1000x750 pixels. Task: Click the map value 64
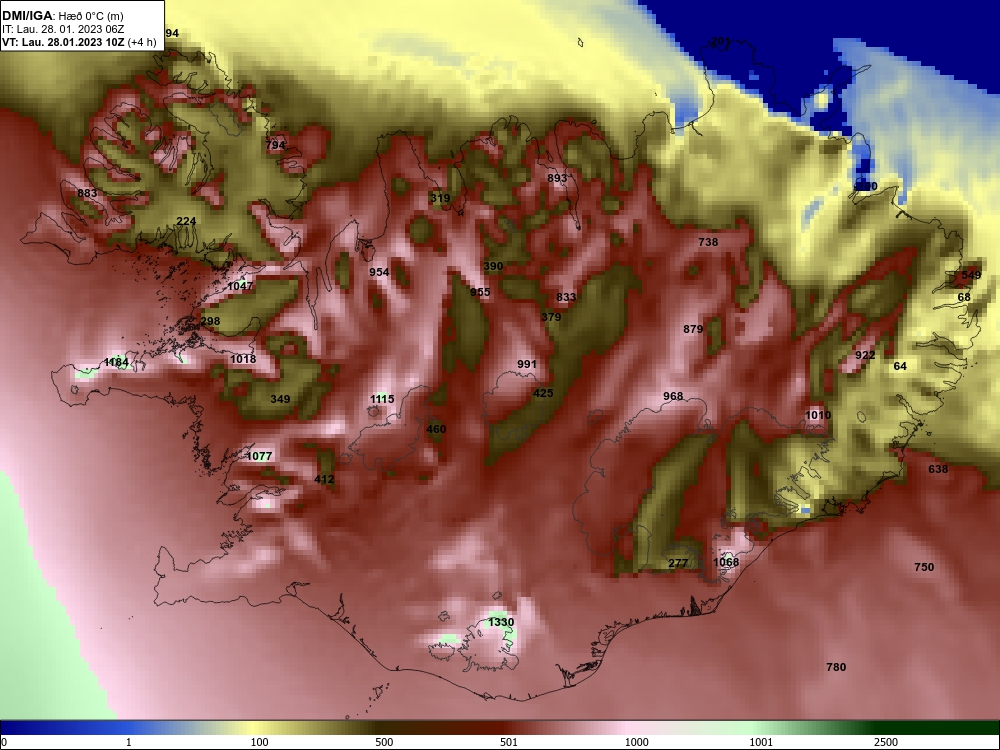pyautogui.click(x=900, y=366)
